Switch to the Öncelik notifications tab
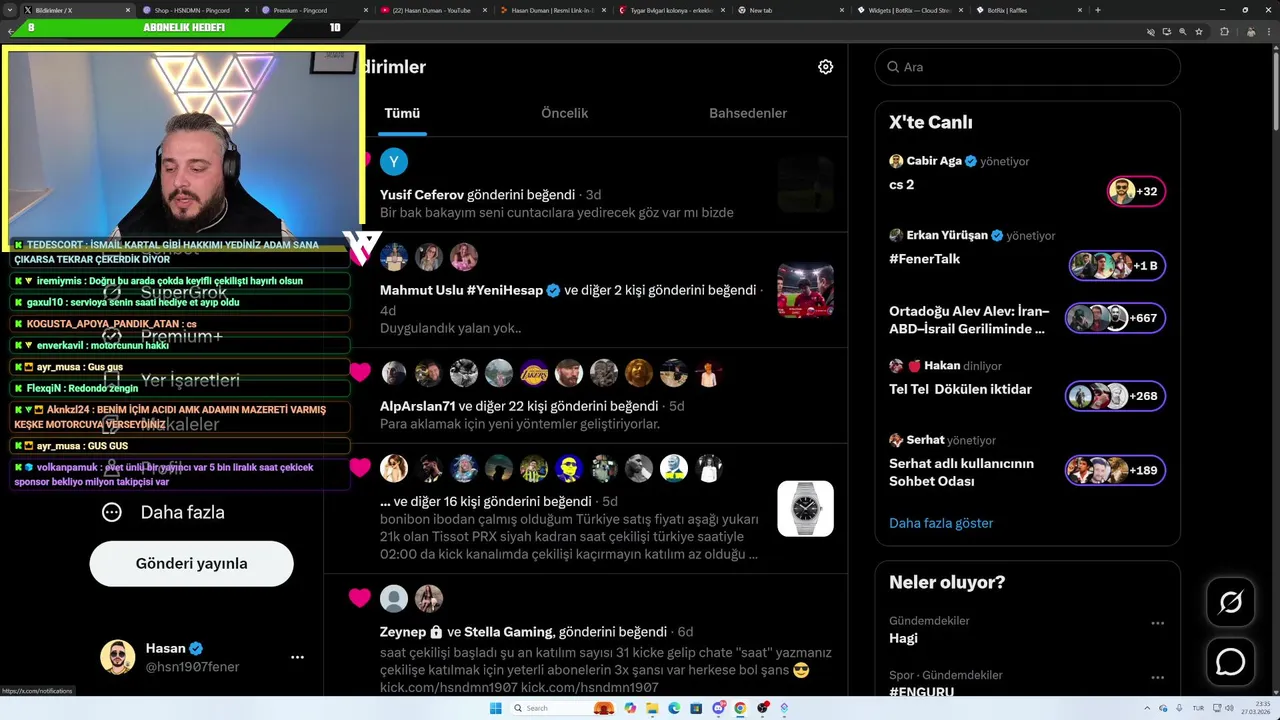Image resolution: width=1280 pixels, height=720 pixels. (565, 113)
